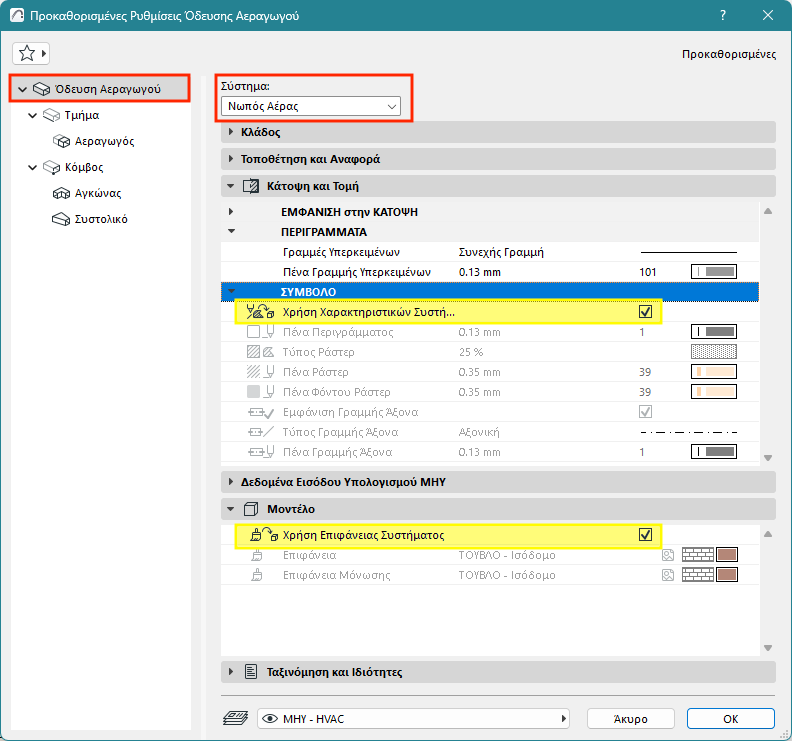Collapse the ΣΥΜΒΟΛΟ group
This screenshot has height=741, width=792.
231,291
